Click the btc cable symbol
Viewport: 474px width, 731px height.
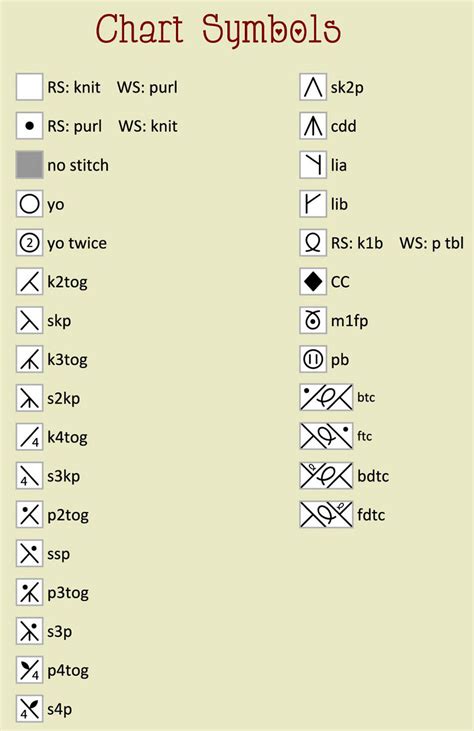326,398
